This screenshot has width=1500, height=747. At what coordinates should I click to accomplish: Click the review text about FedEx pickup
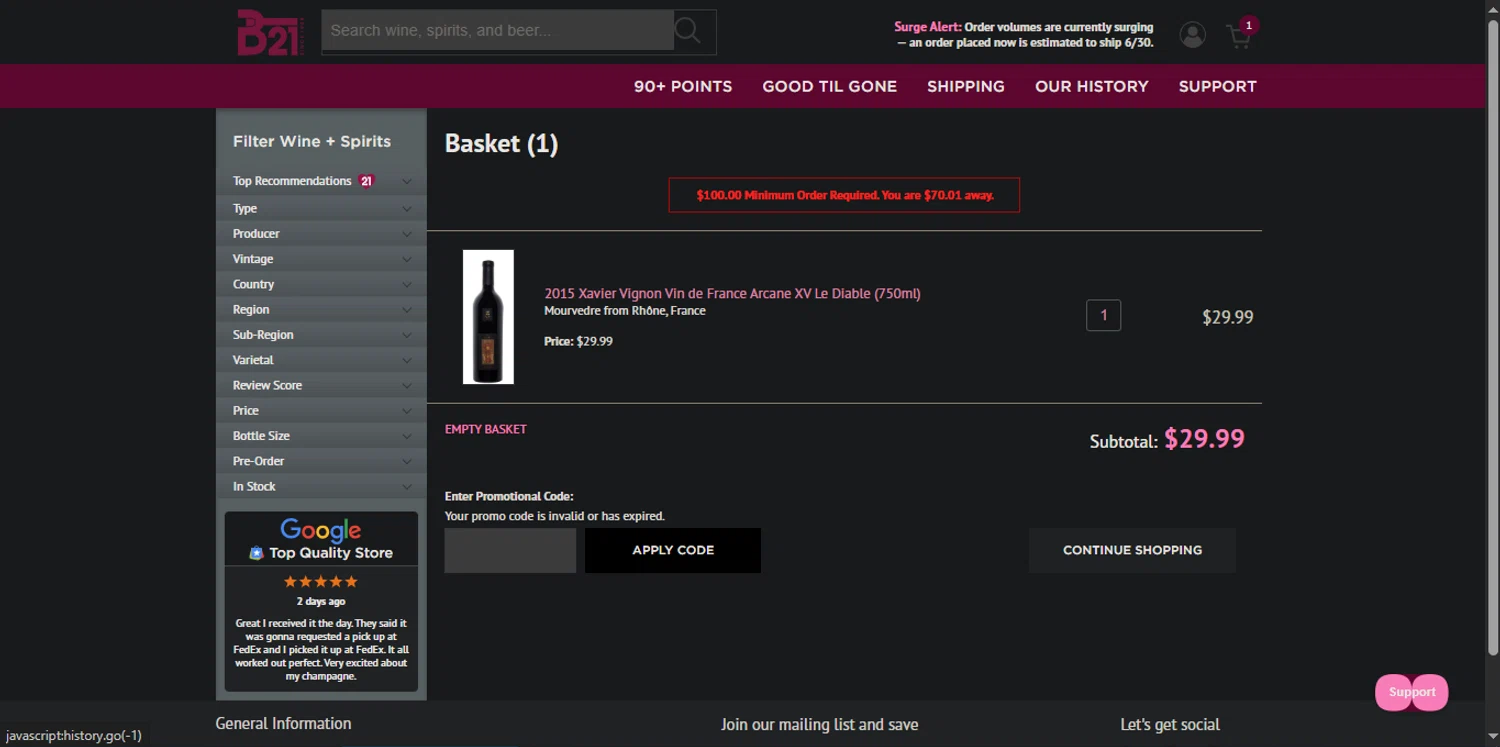click(321, 650)
